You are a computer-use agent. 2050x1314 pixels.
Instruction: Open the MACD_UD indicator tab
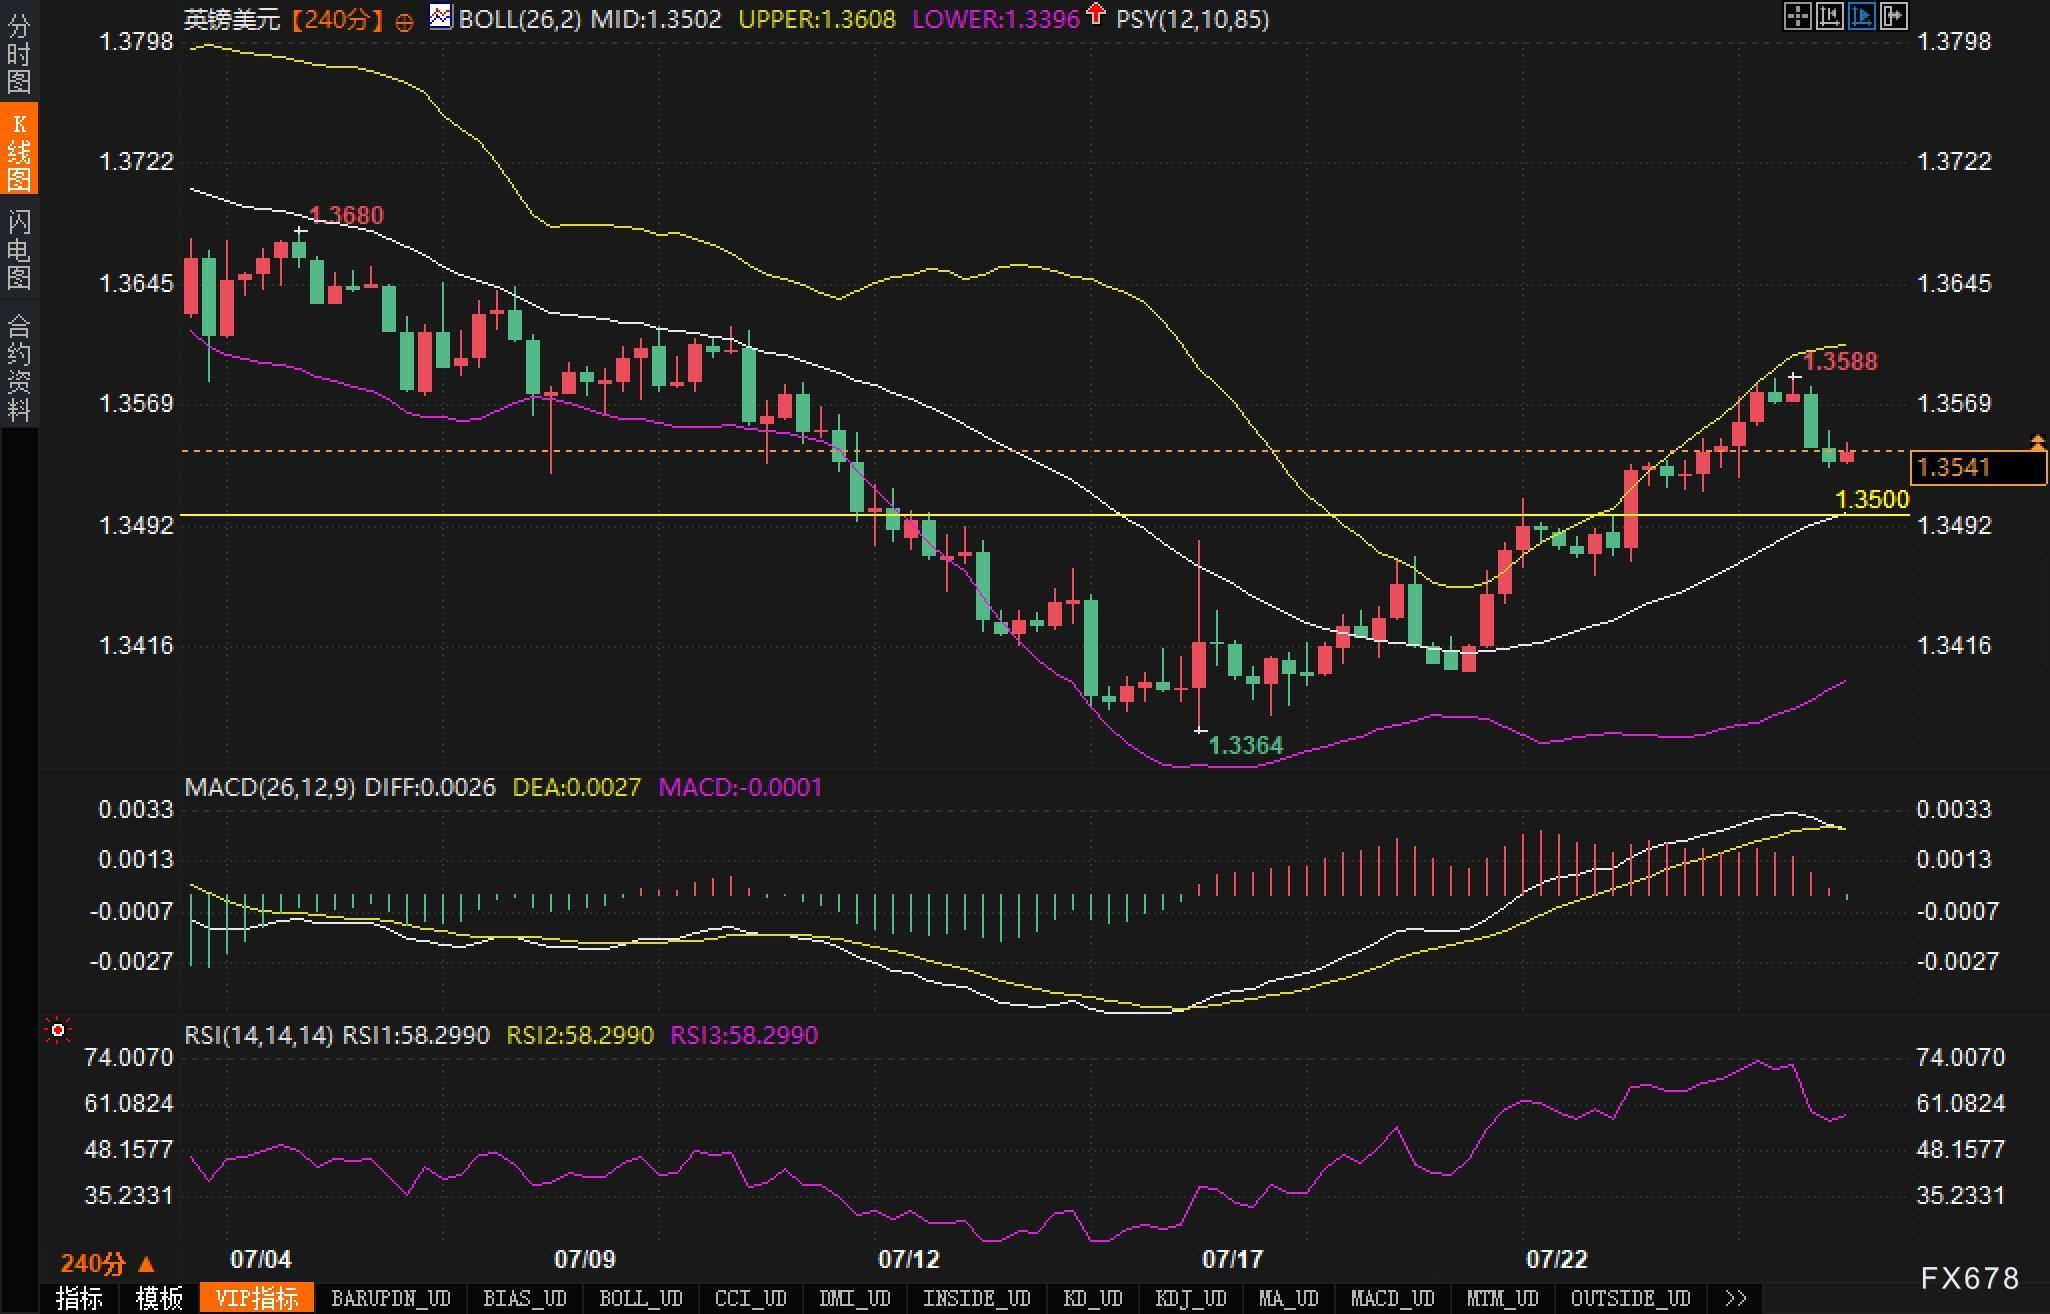pyautogui.click(x=1392, y=1298)
